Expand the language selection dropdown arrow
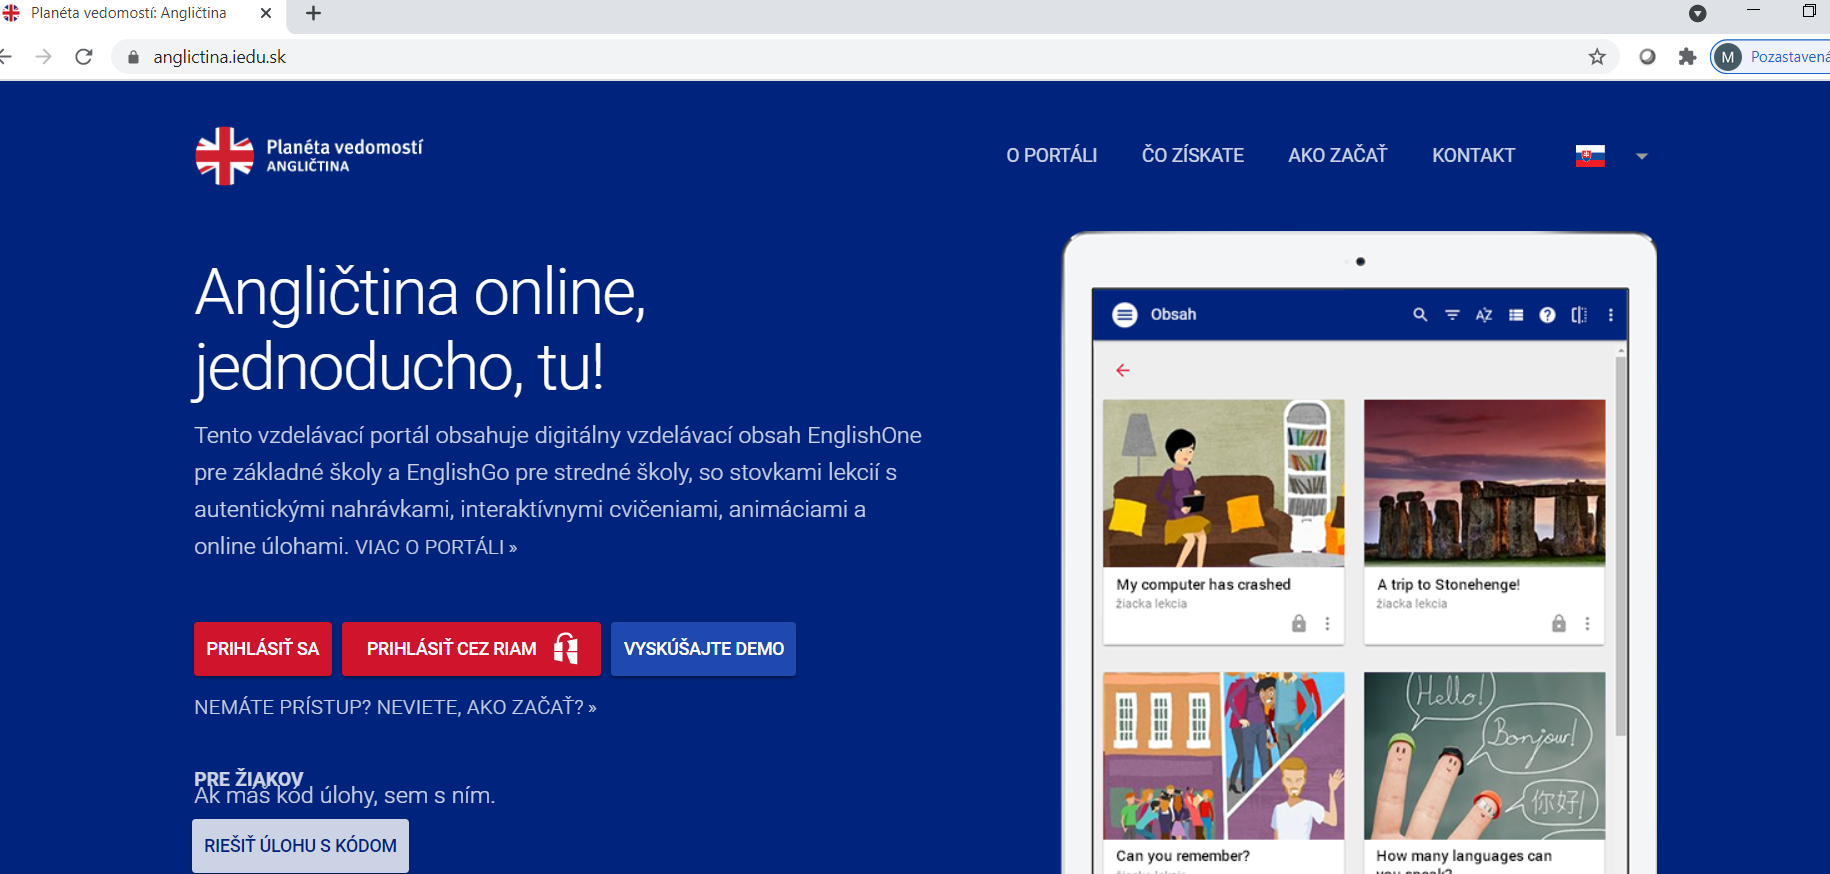This screenshot has height=874, width=1830. (x=1641, y=156)
